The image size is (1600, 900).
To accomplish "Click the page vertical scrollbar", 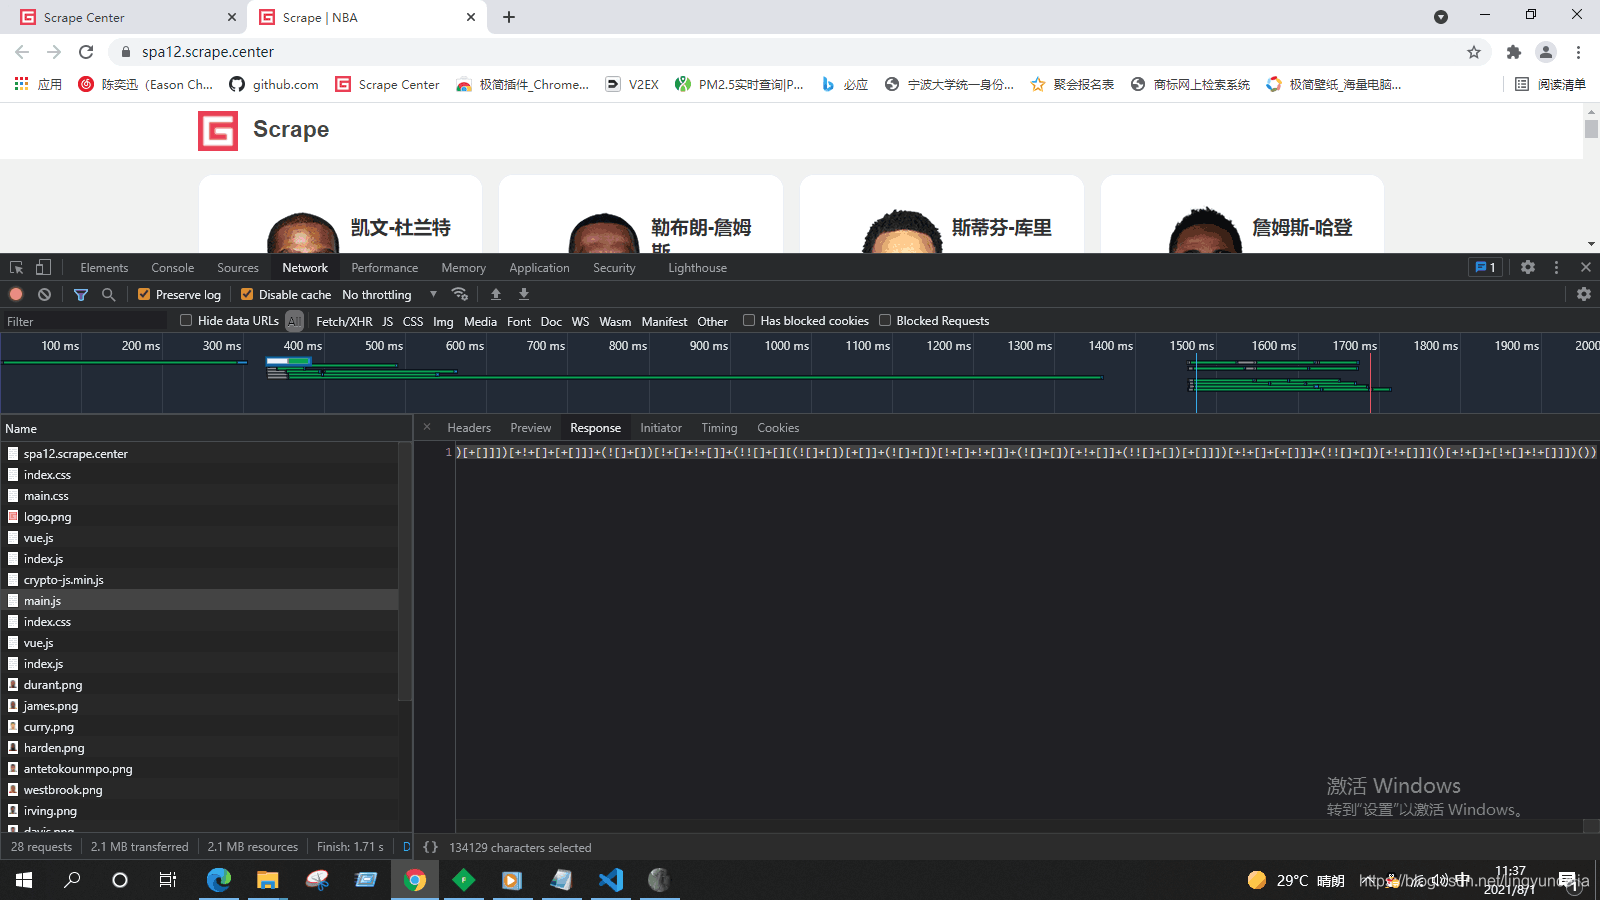I will click(1591, 130).
